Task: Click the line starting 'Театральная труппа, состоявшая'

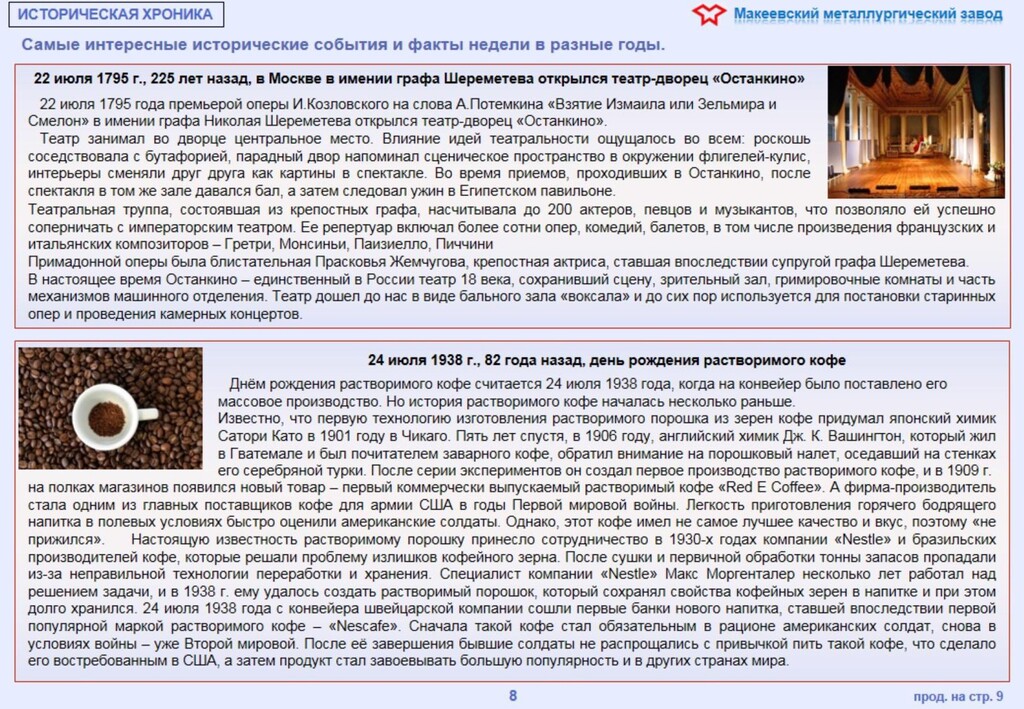Action: (511, 210)
